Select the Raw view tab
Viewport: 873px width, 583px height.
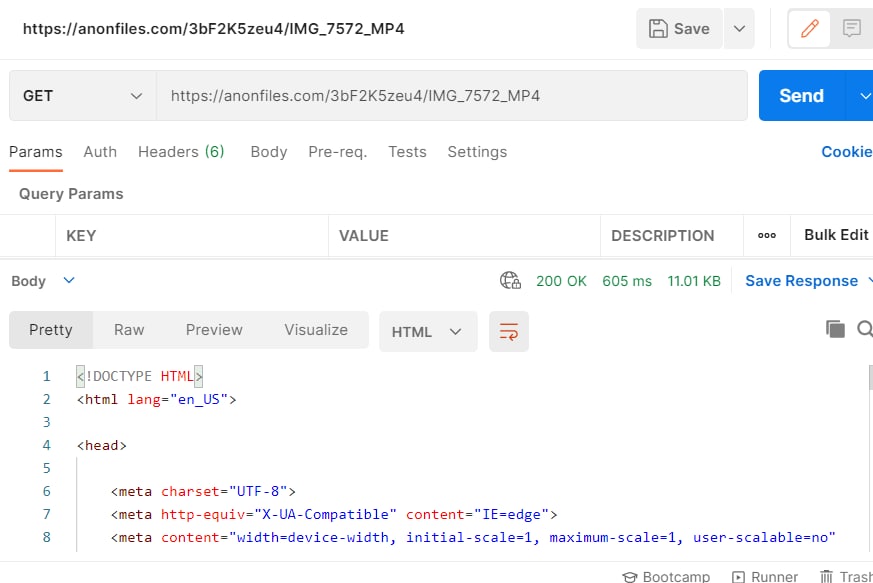point(129,330)
